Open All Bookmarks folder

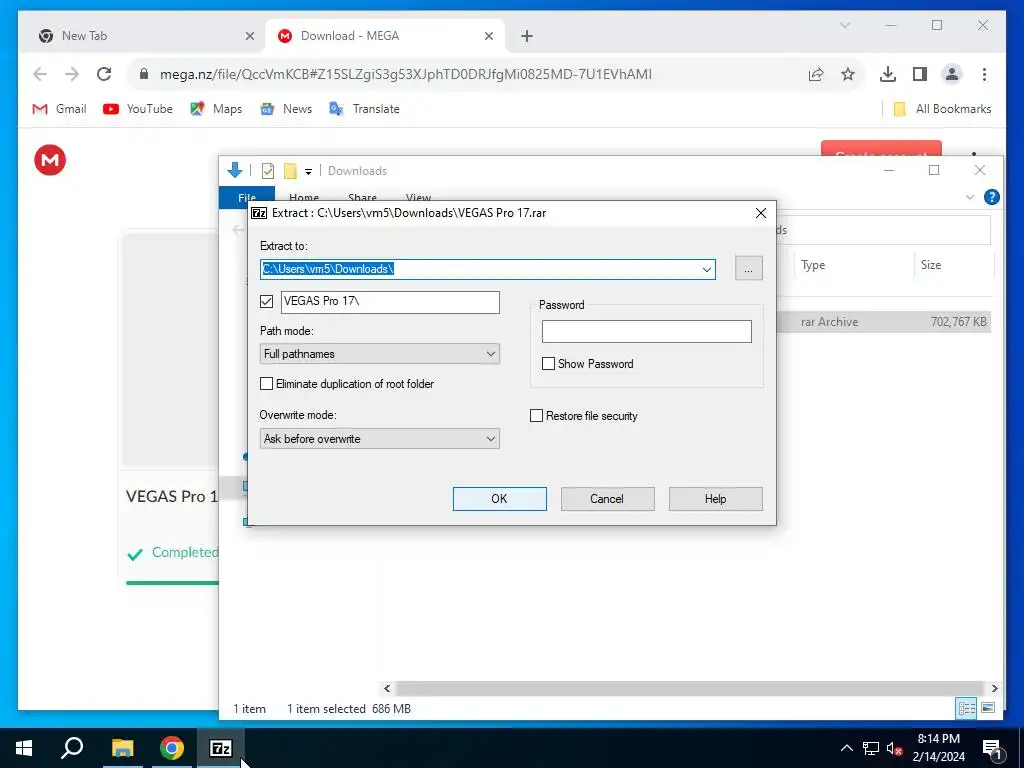point(942,109)
